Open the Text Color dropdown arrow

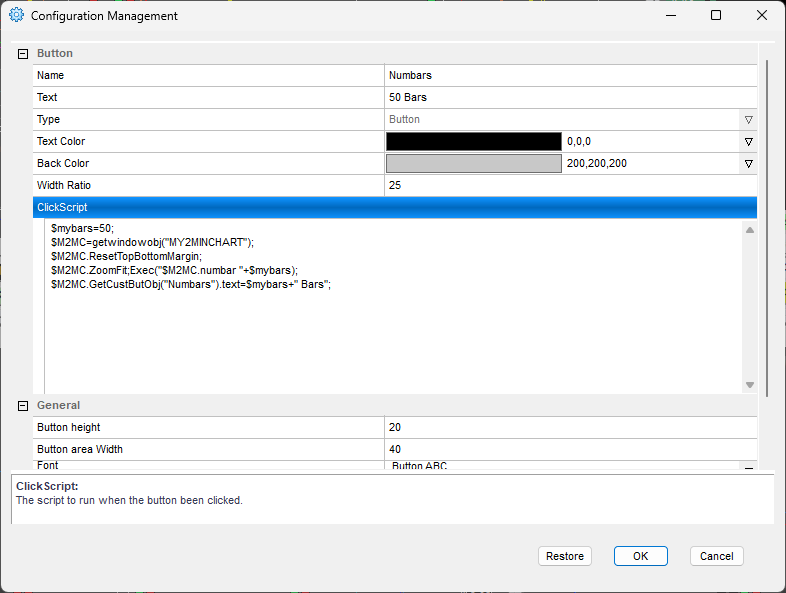pyautogui.click(x=748, y=142)
